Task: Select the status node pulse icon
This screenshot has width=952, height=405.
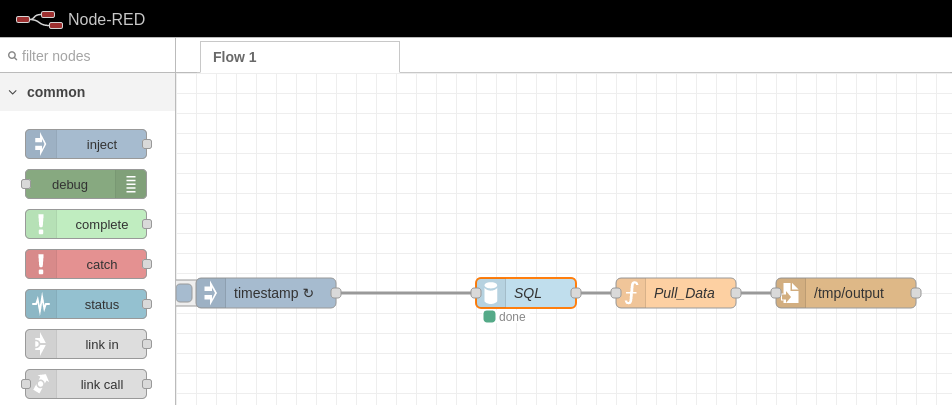Action: pos(41,304)
